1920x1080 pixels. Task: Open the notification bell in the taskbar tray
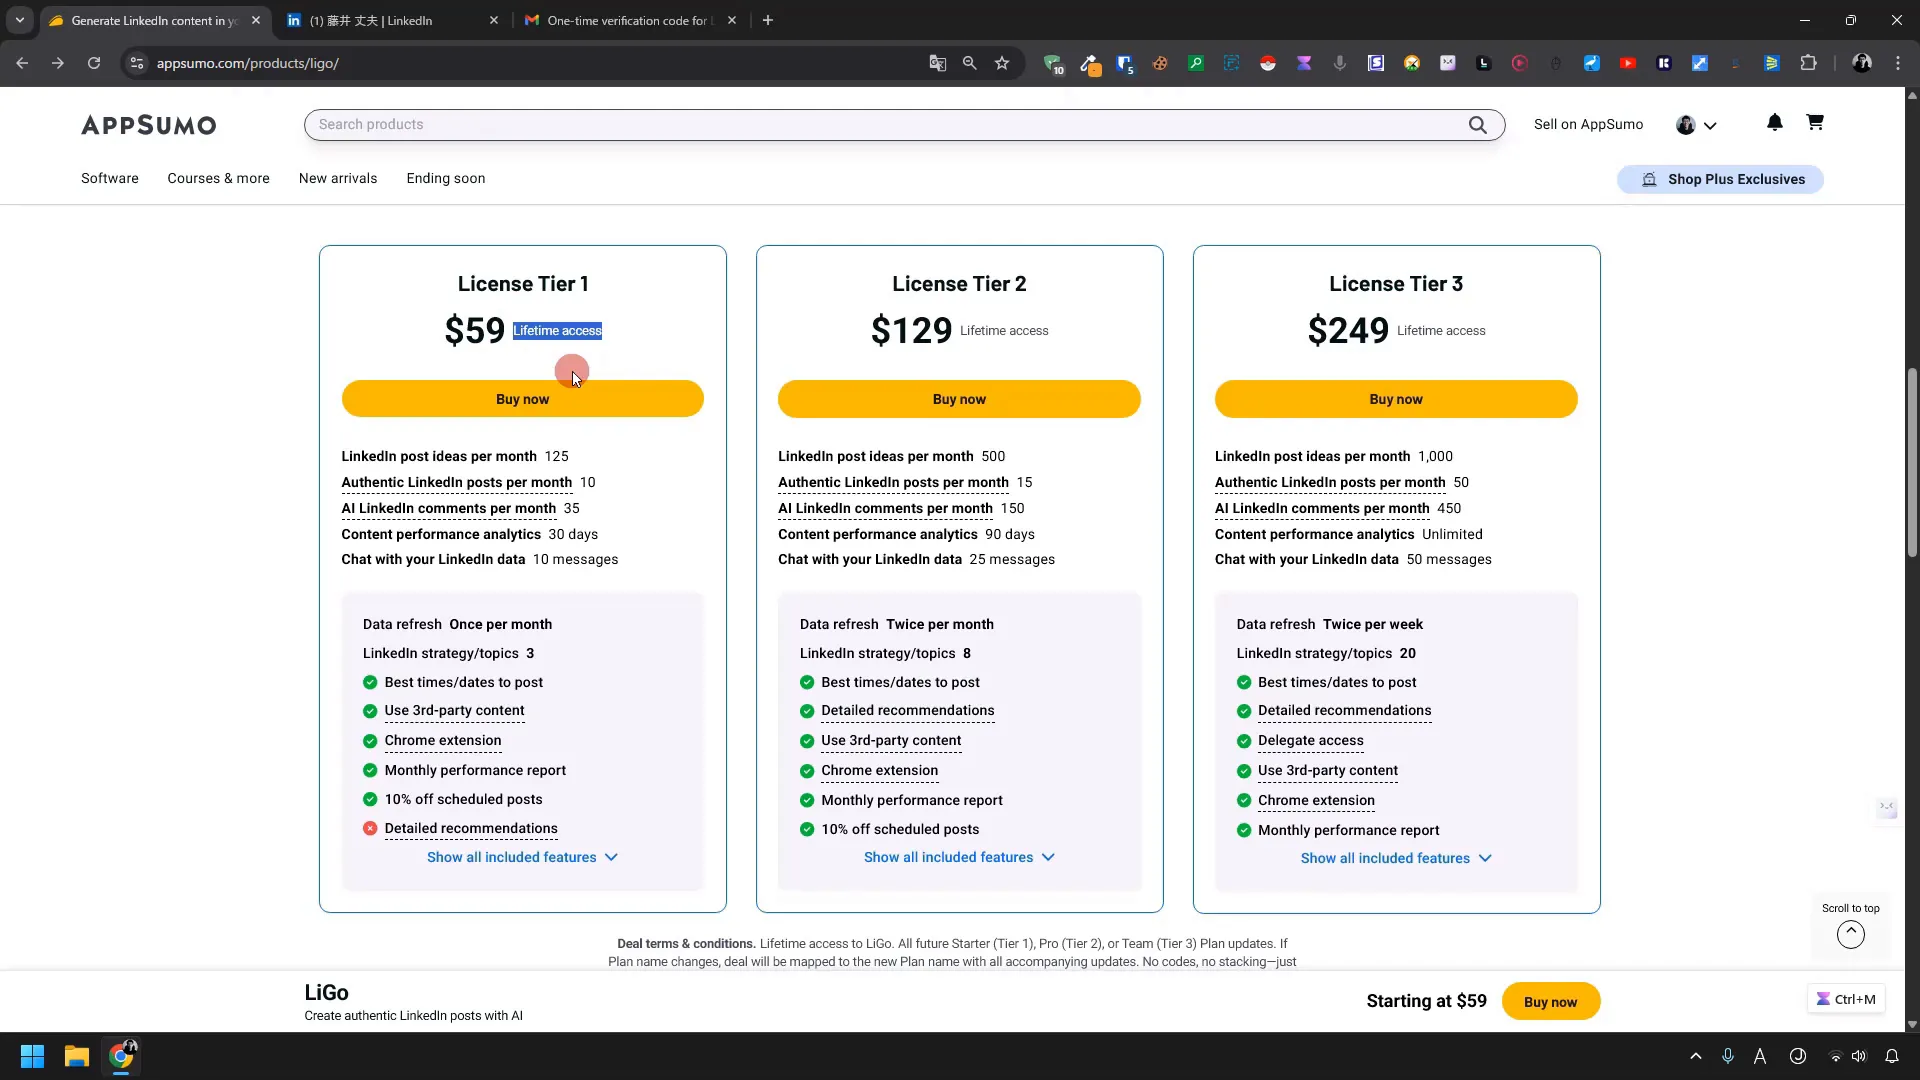click(1892, 1056)
